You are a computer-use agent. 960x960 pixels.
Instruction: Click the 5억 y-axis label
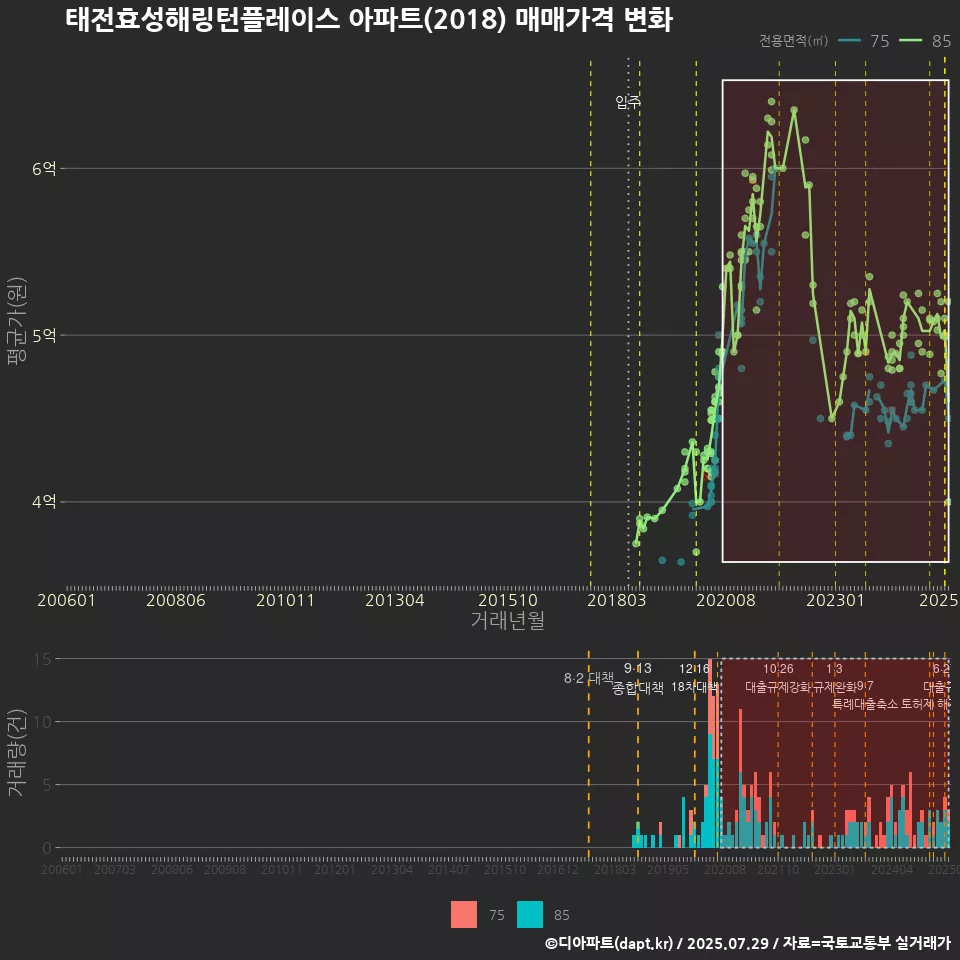(x=44, y=336)
